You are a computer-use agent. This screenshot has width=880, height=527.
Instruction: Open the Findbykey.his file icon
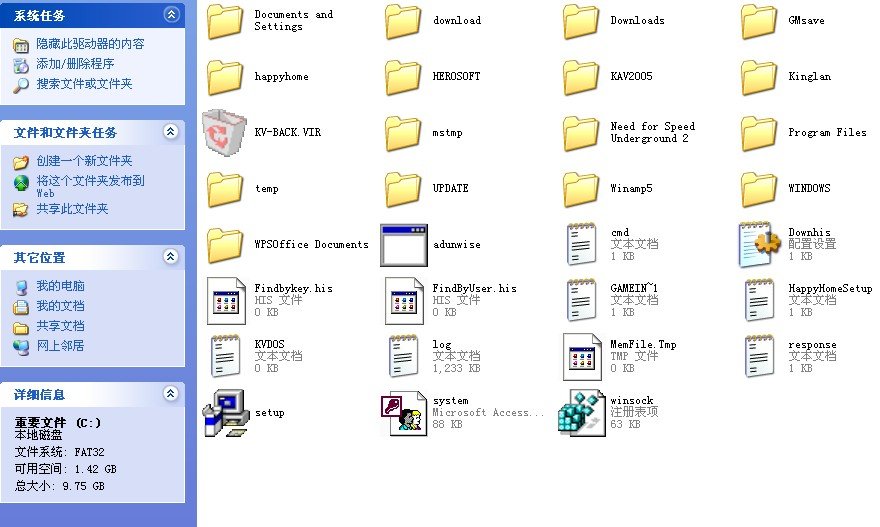click(225, 301)
